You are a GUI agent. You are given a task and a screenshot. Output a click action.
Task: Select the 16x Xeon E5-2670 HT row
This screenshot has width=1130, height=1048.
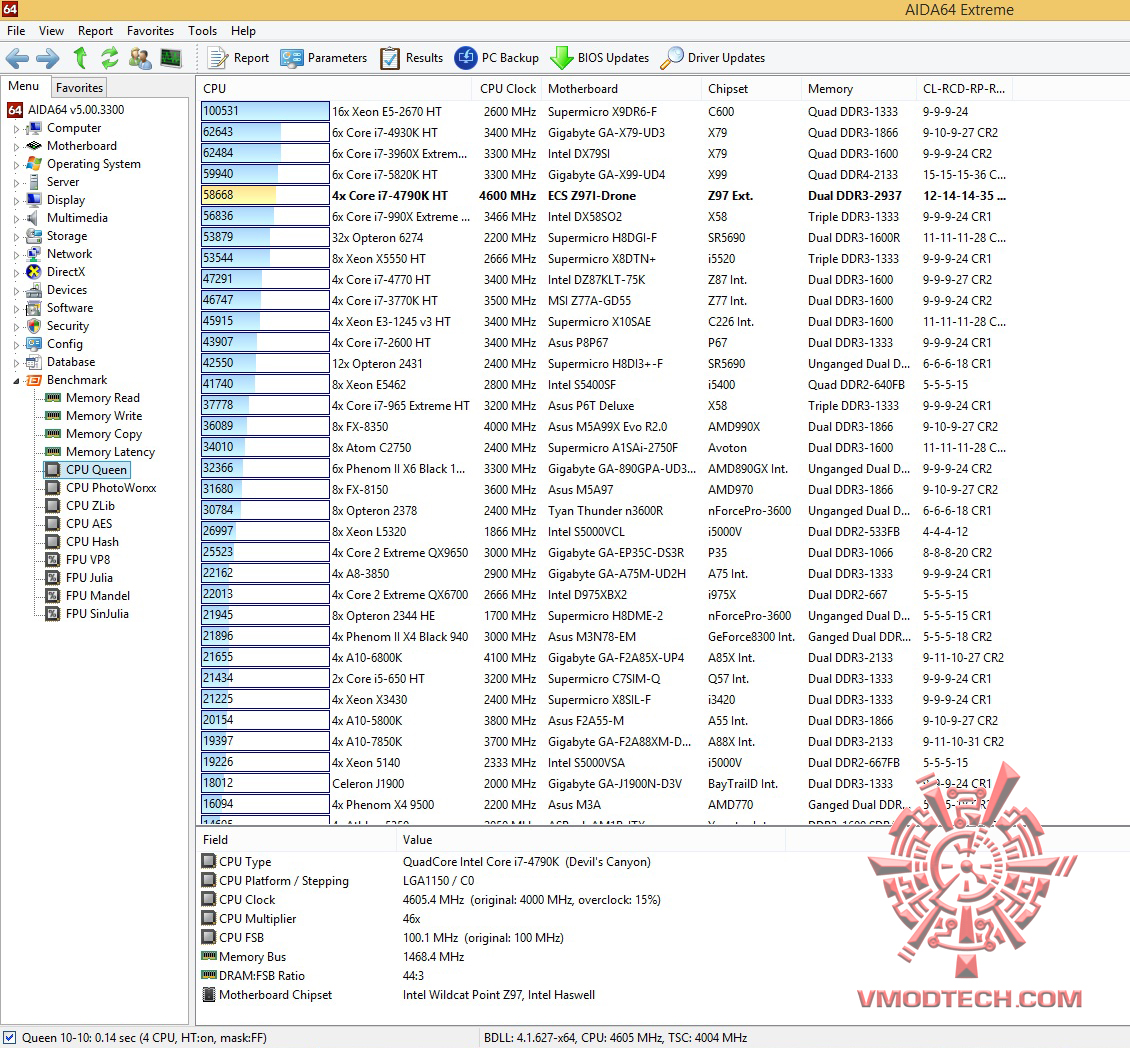pos(604,111)
